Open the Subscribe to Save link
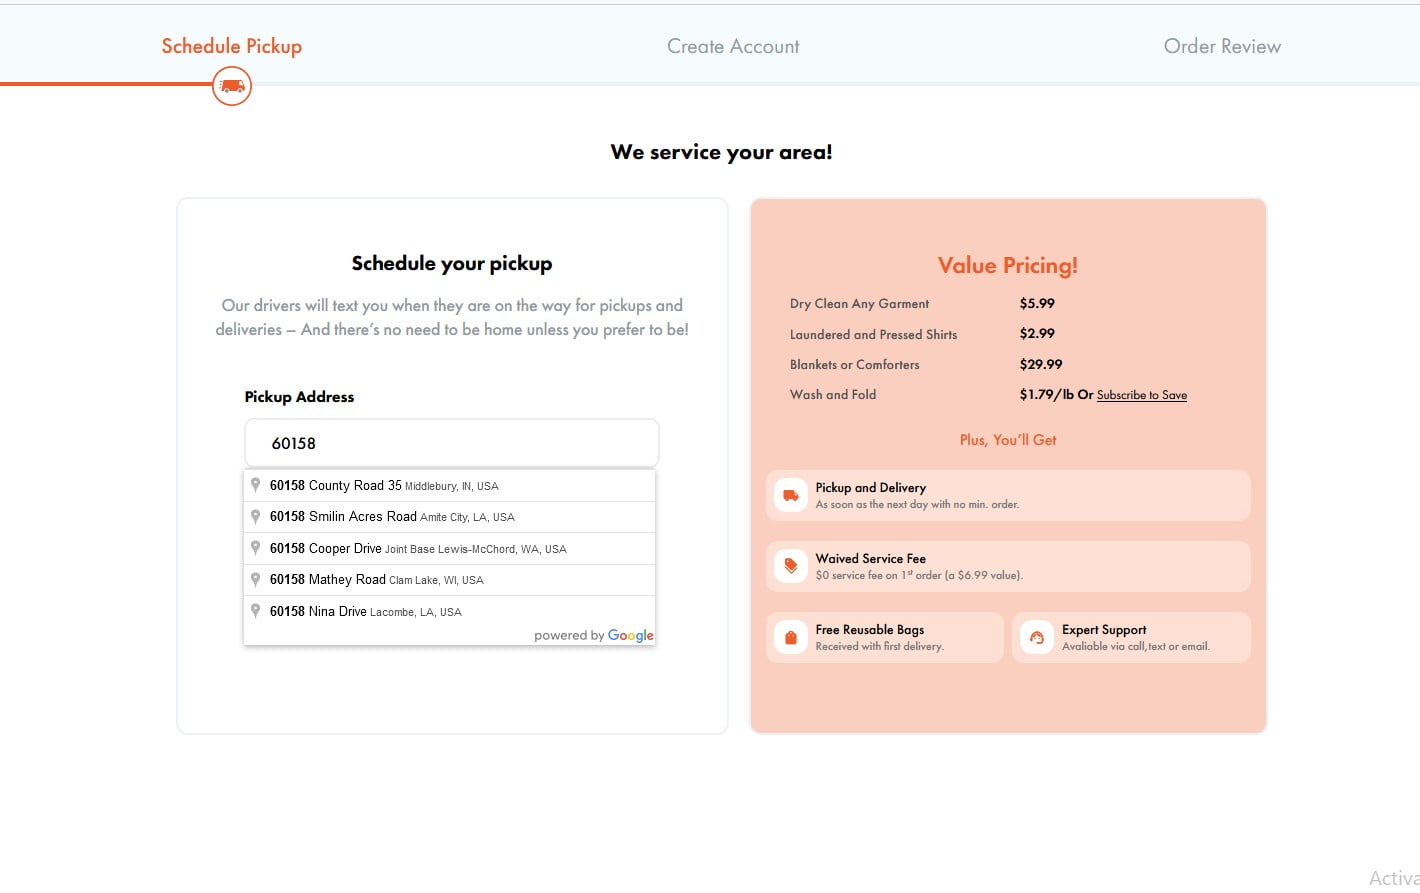This screenshot has width=1420, height=893. click(1141, 395)
